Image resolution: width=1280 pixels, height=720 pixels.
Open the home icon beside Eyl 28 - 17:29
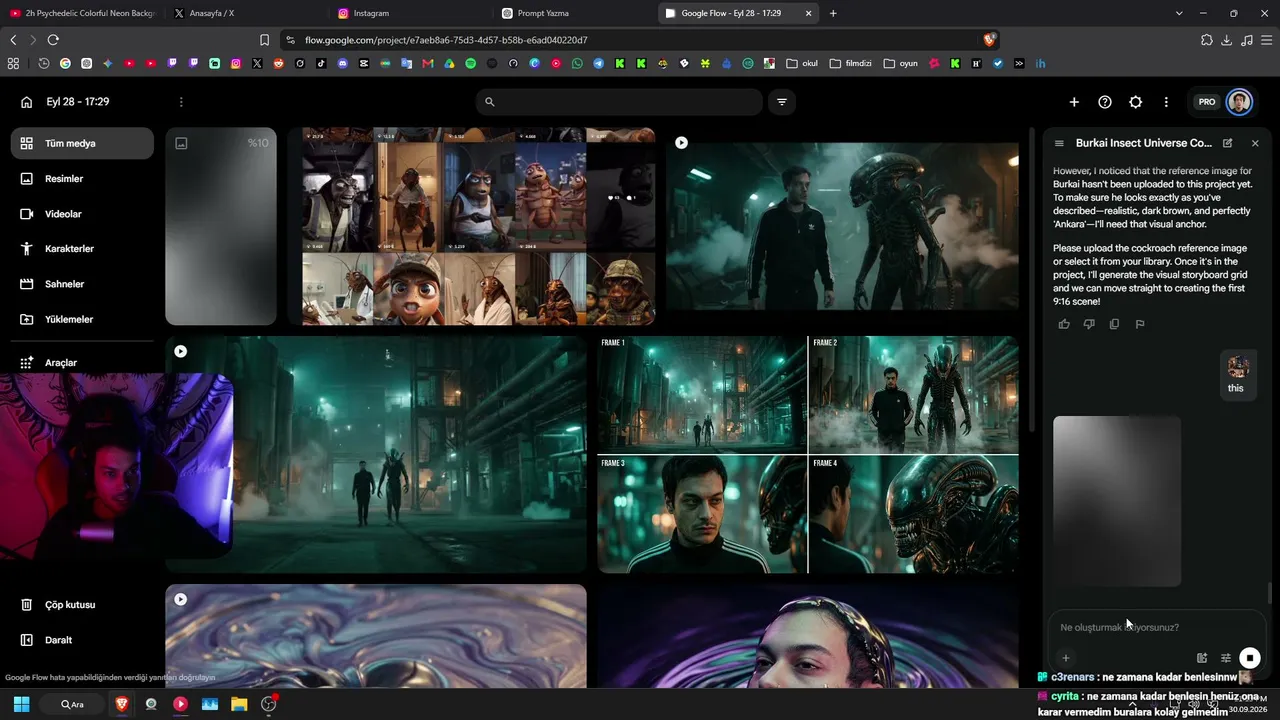point(26,102)
